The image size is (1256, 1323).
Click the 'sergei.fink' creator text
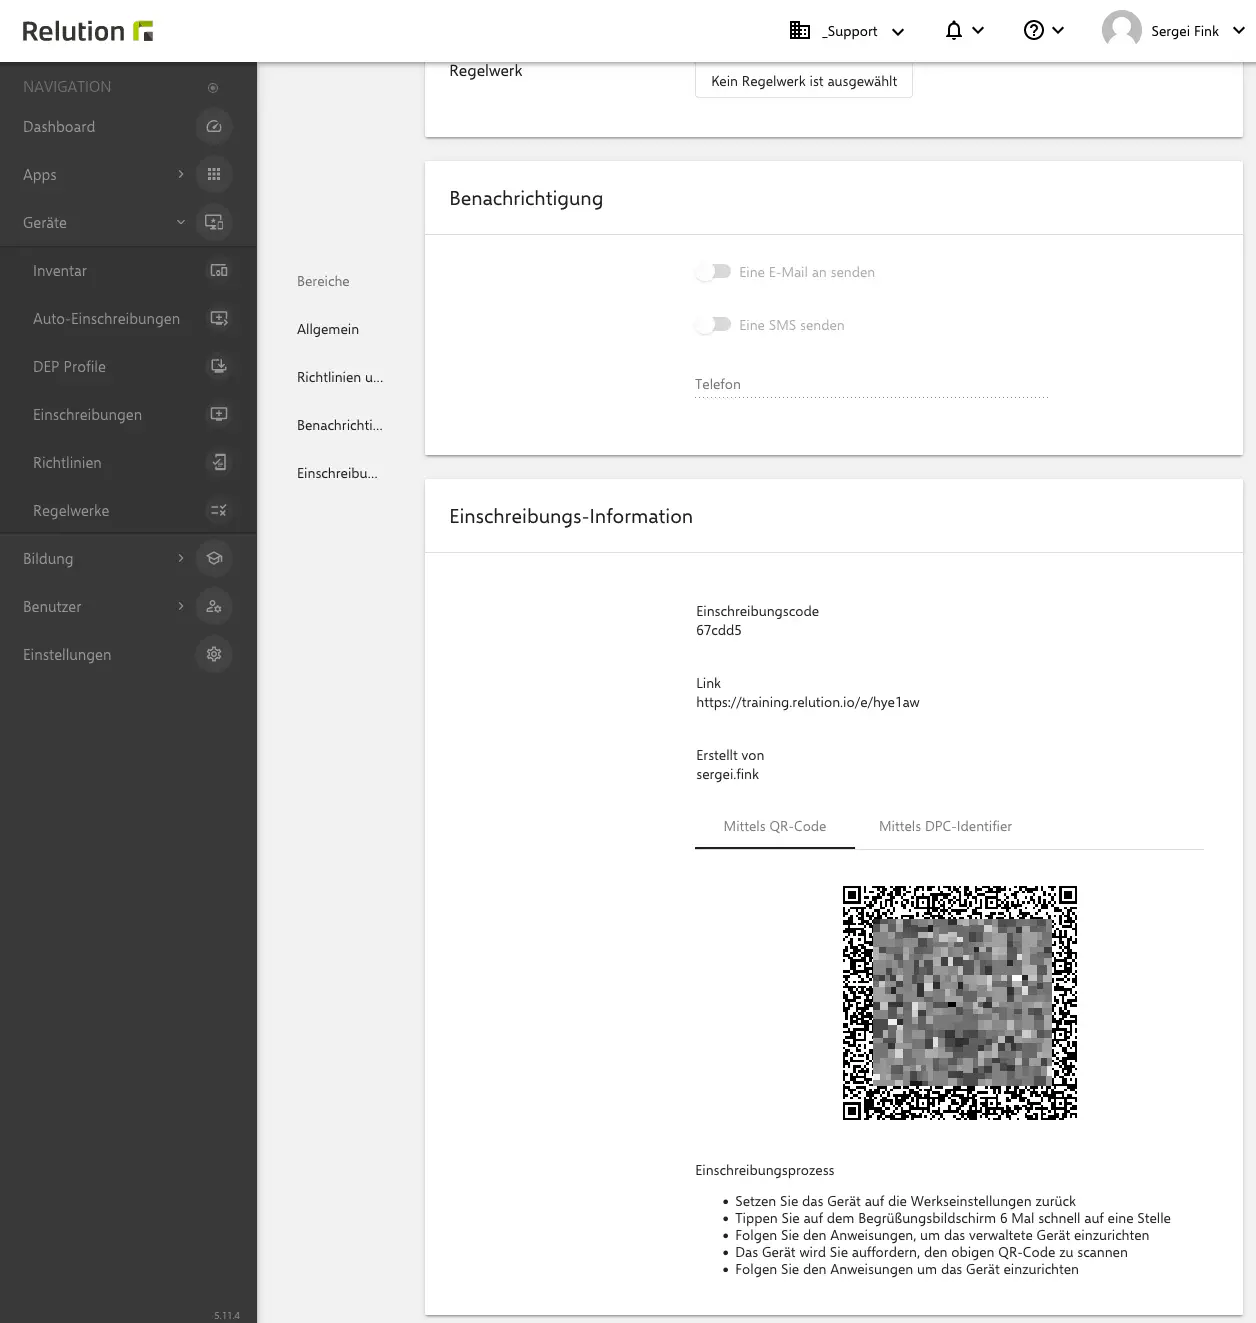pyautogui.click(x=728, y=775)
